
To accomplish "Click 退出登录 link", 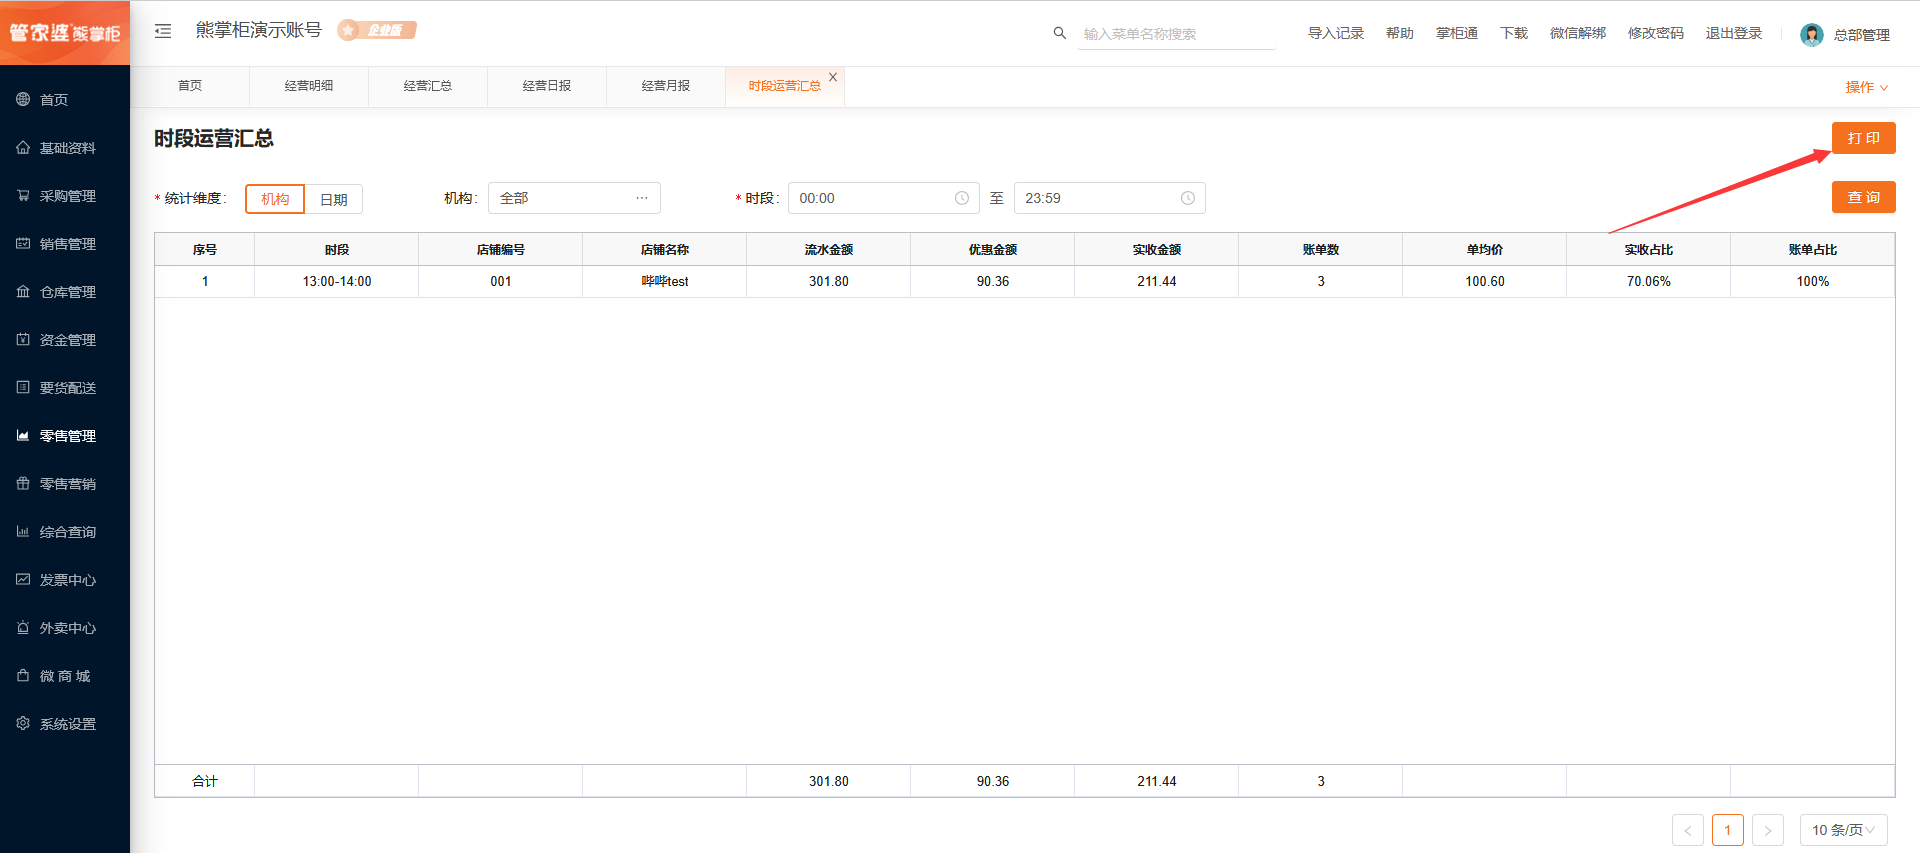I will [1734, 33].
